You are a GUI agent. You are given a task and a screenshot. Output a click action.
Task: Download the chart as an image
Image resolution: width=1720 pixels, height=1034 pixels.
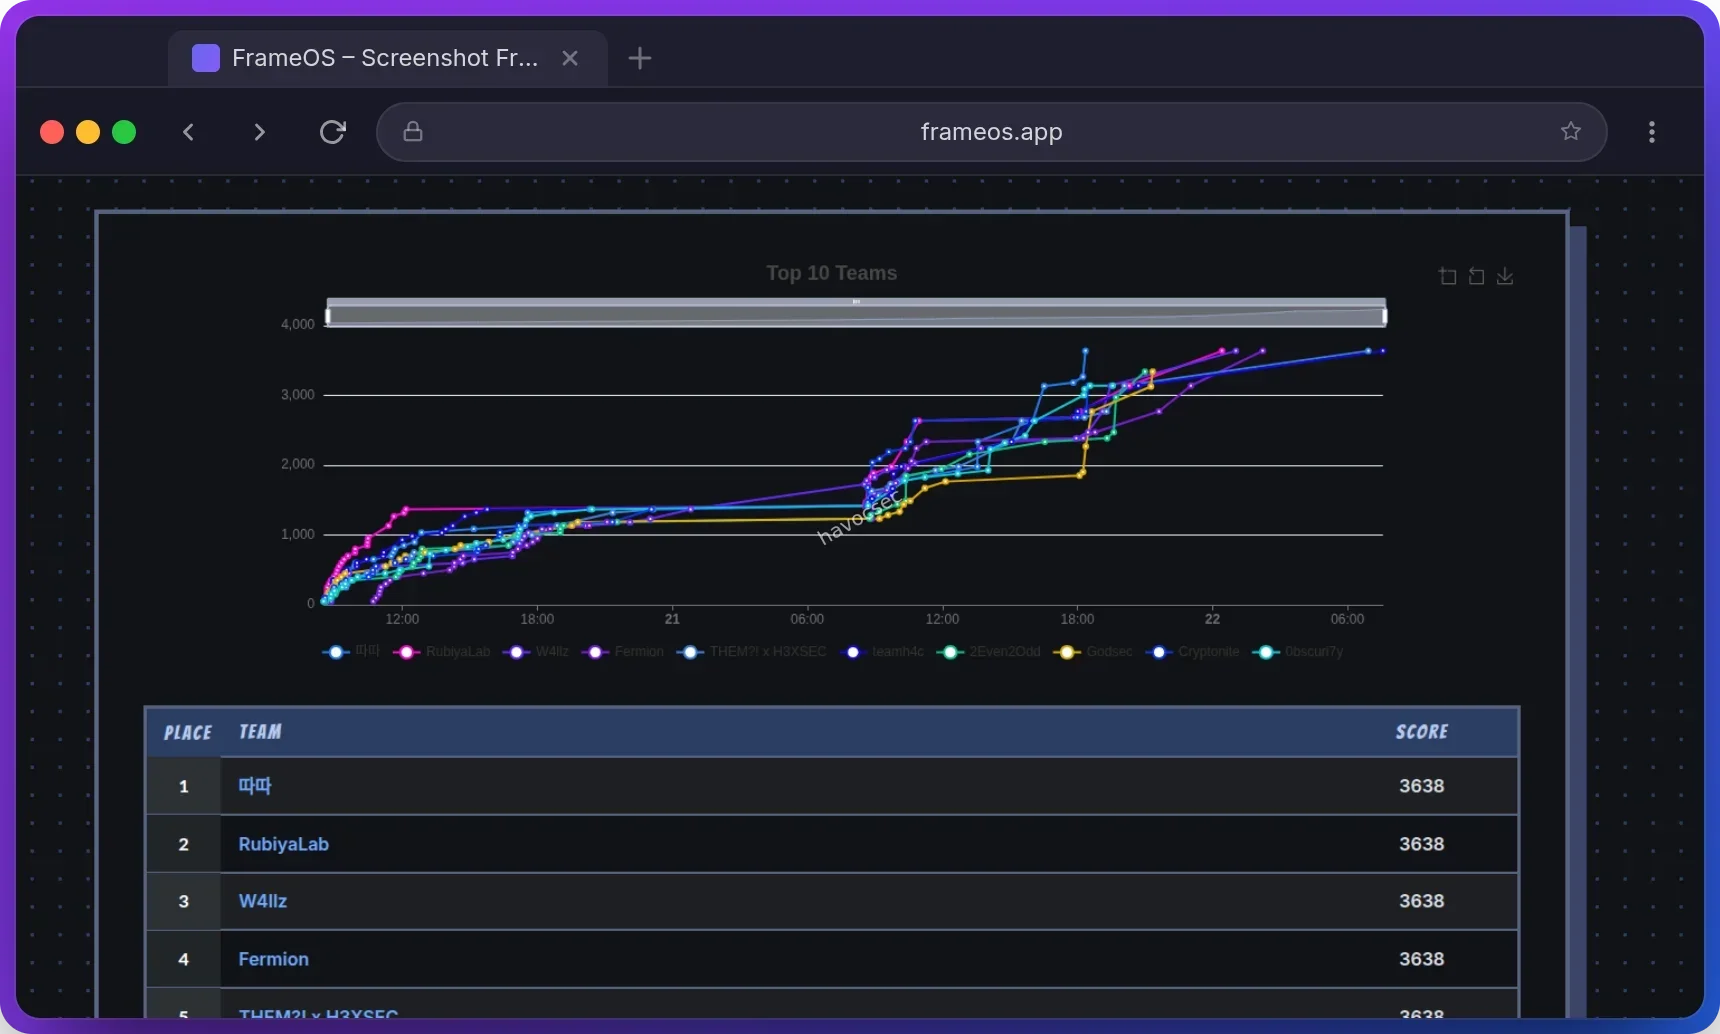coord(1506,276)
